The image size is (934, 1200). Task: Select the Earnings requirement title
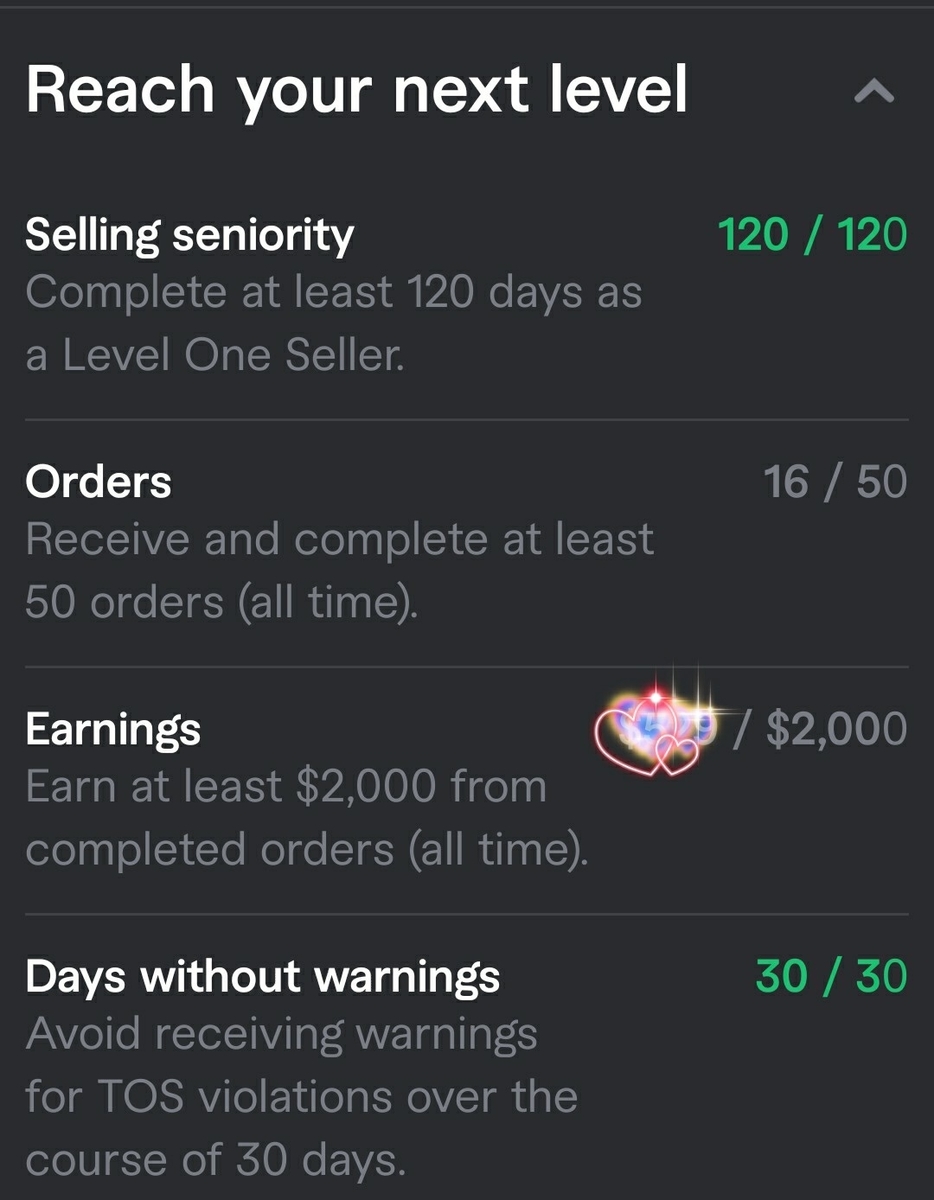[112, 729]
